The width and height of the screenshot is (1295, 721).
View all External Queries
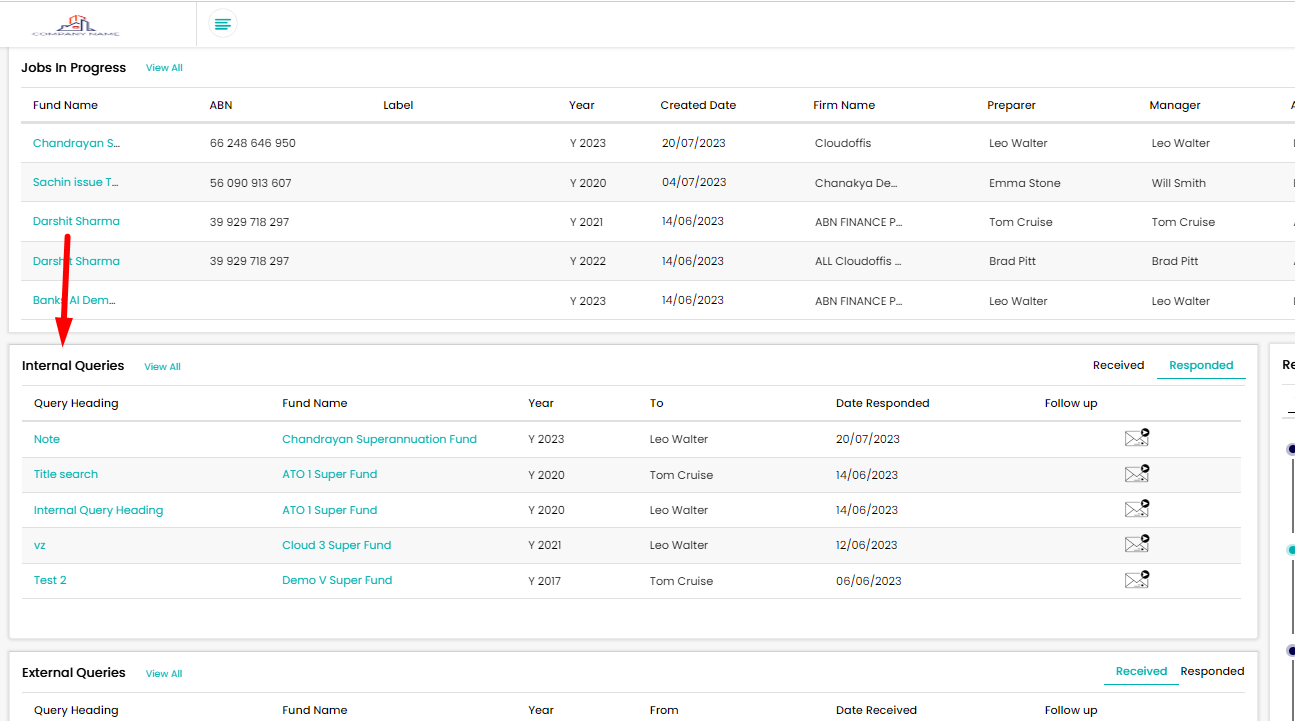[x=164, y=674]
